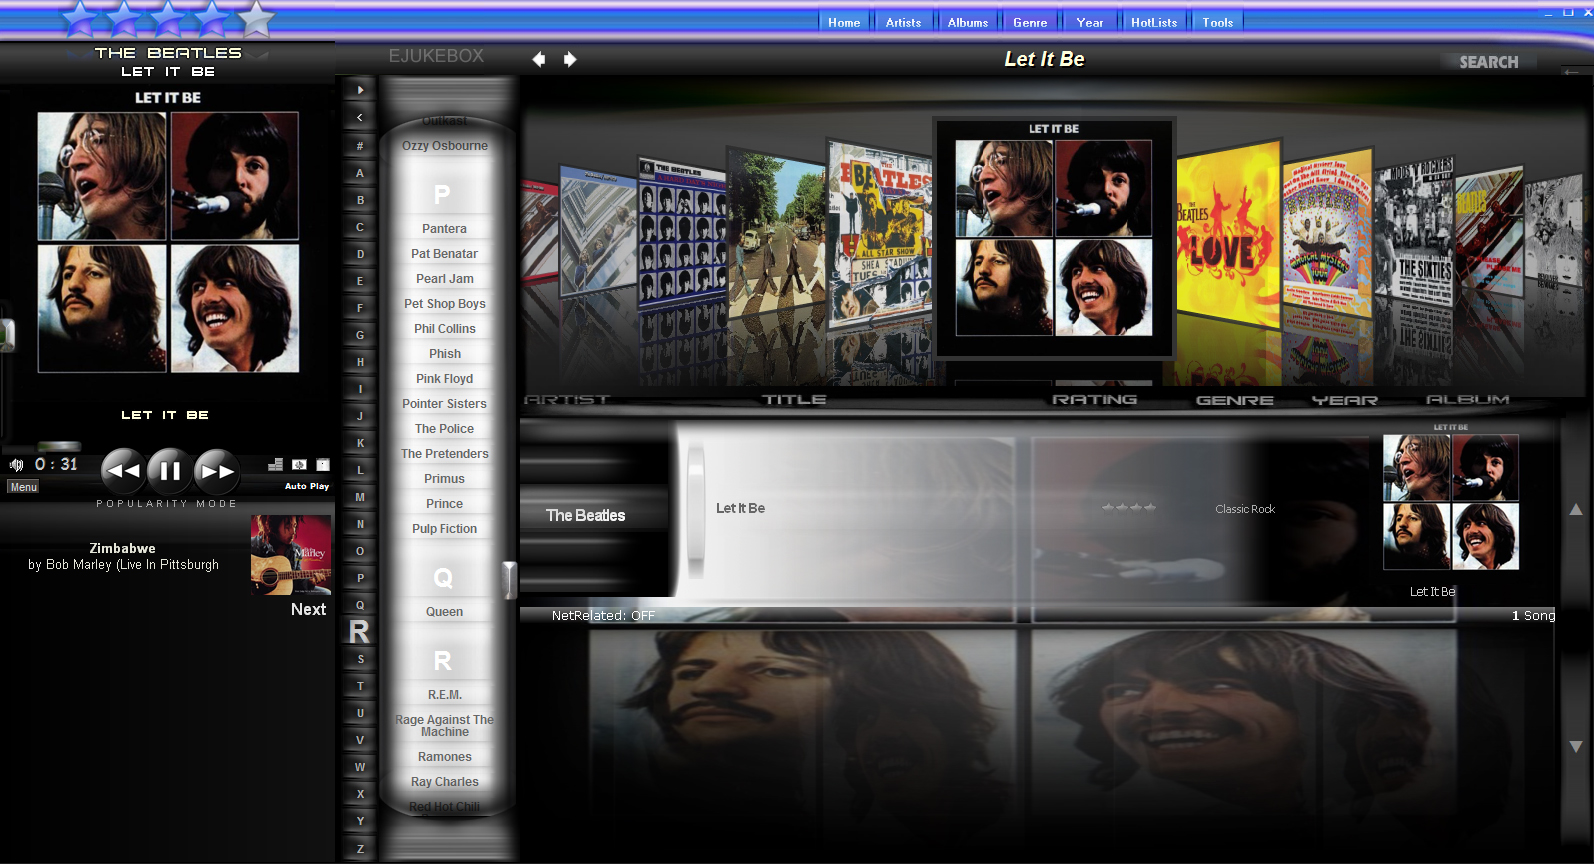Mute using the speaker volume icon

pyautogui.click(x=16, y=465)
